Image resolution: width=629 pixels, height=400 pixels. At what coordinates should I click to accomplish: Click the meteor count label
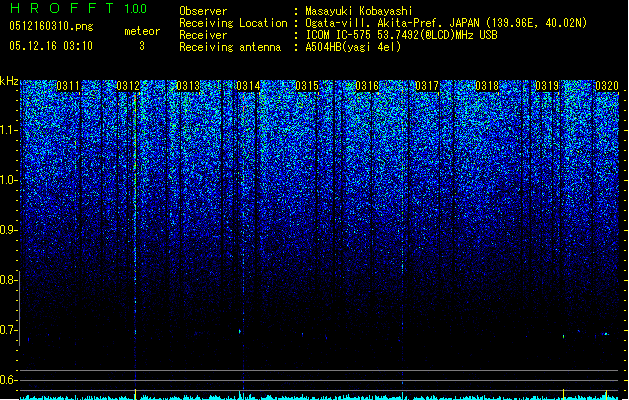[x=142, y=31]
